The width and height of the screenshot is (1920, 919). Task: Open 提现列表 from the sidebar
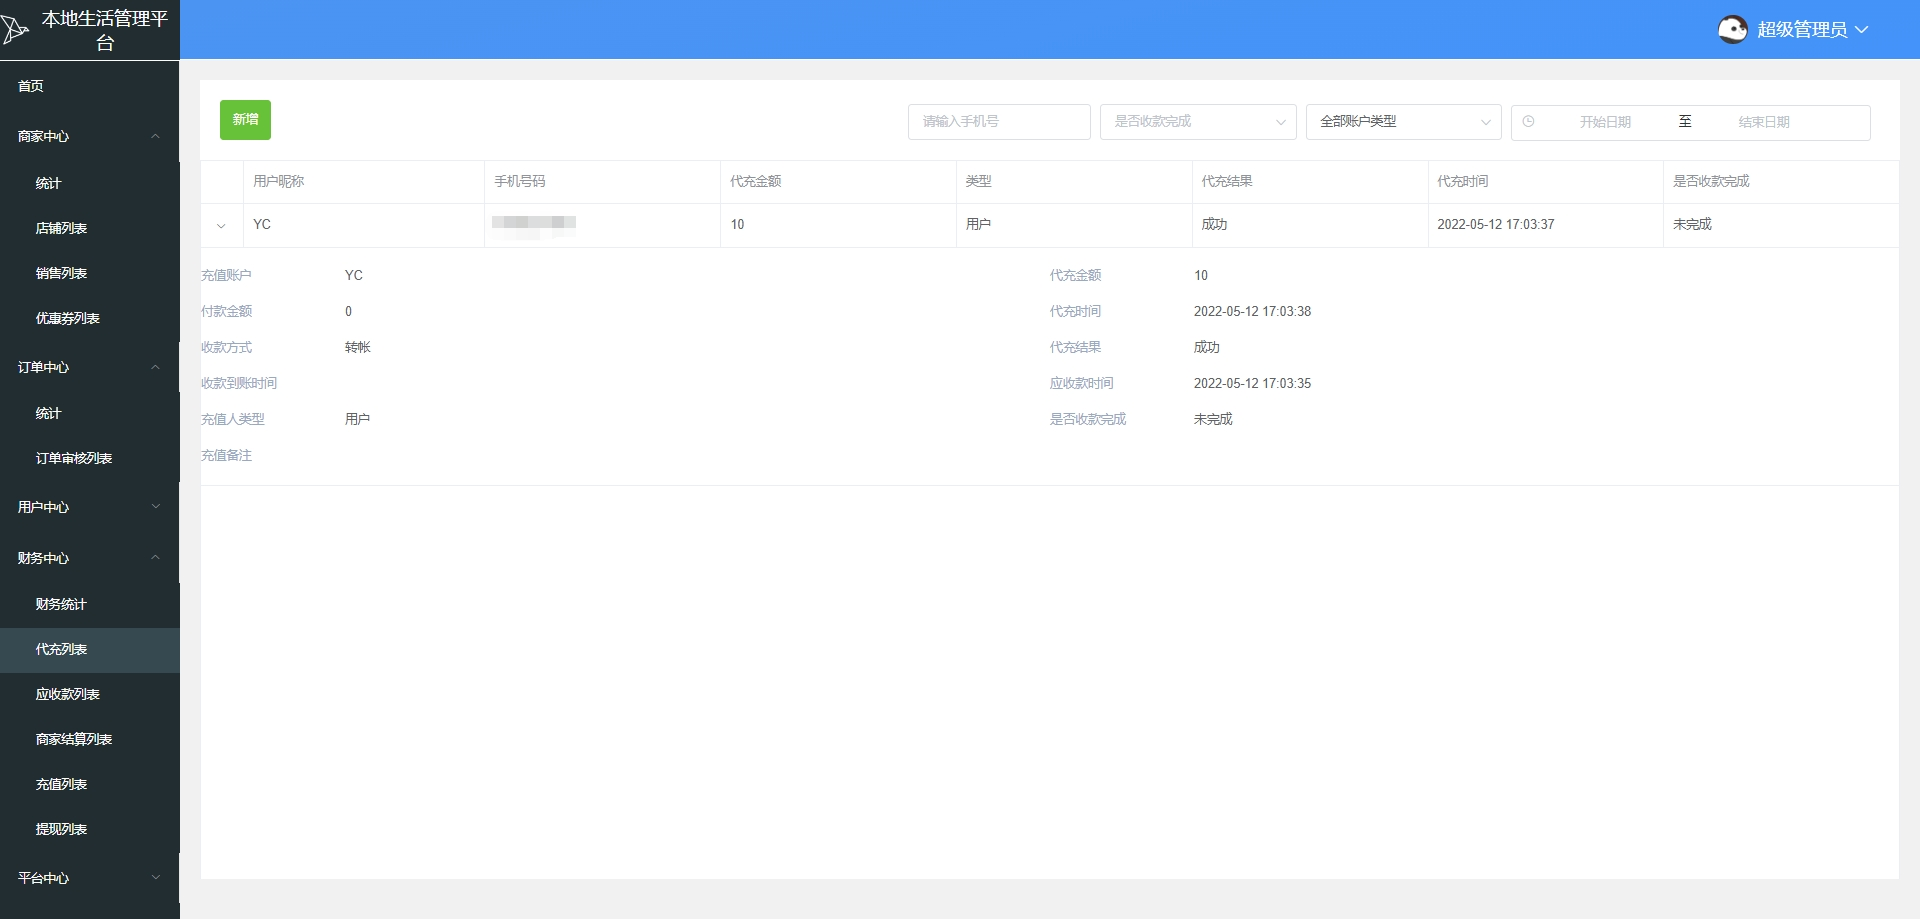click(61, 829)
